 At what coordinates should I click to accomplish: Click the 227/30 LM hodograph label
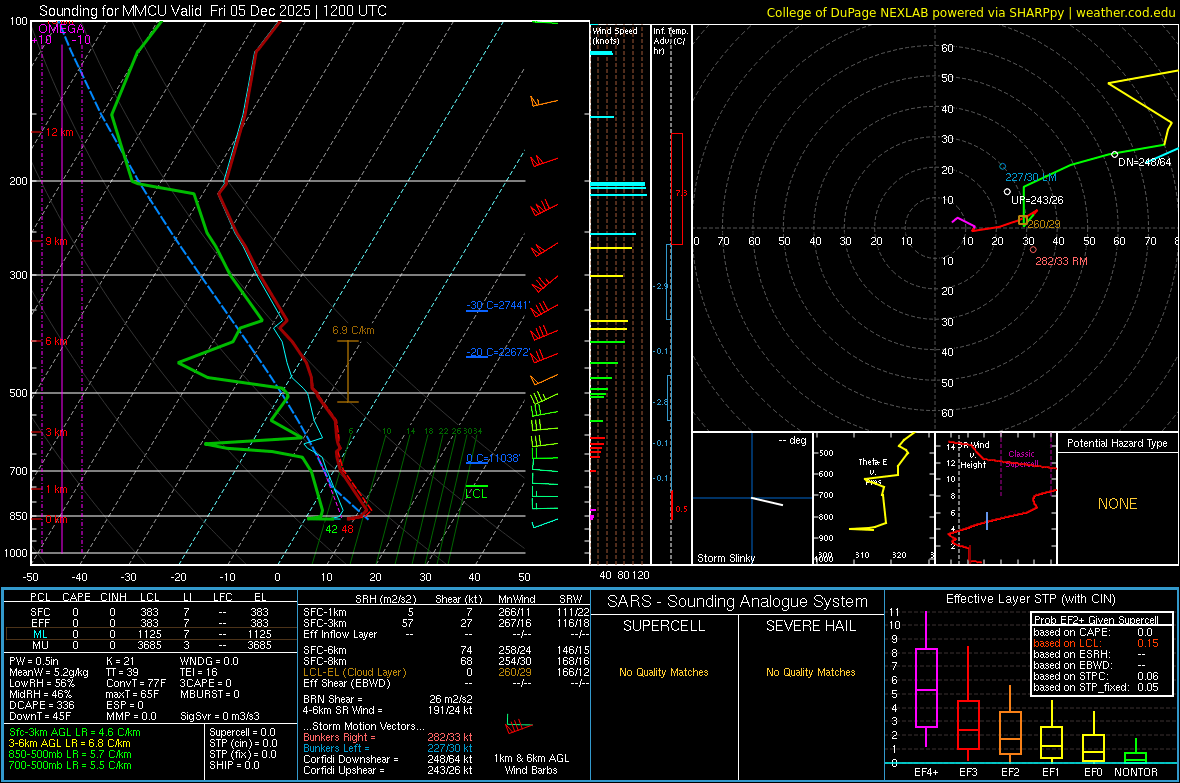click(x=1031, y=177)
